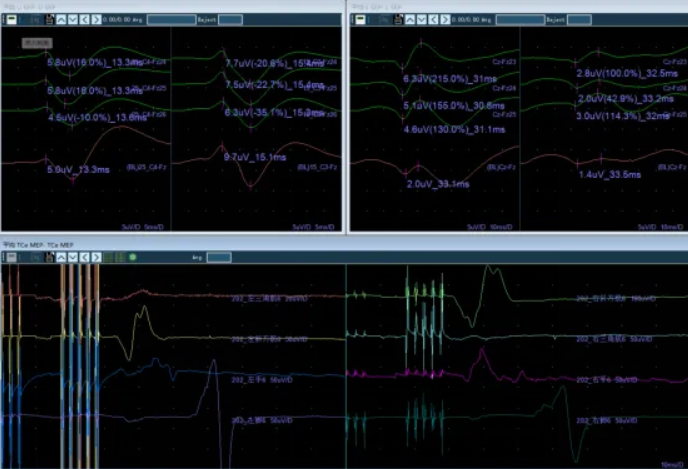Click the Avg value field in upper-right SEP window
688x469 pixels.
[520, 19]
